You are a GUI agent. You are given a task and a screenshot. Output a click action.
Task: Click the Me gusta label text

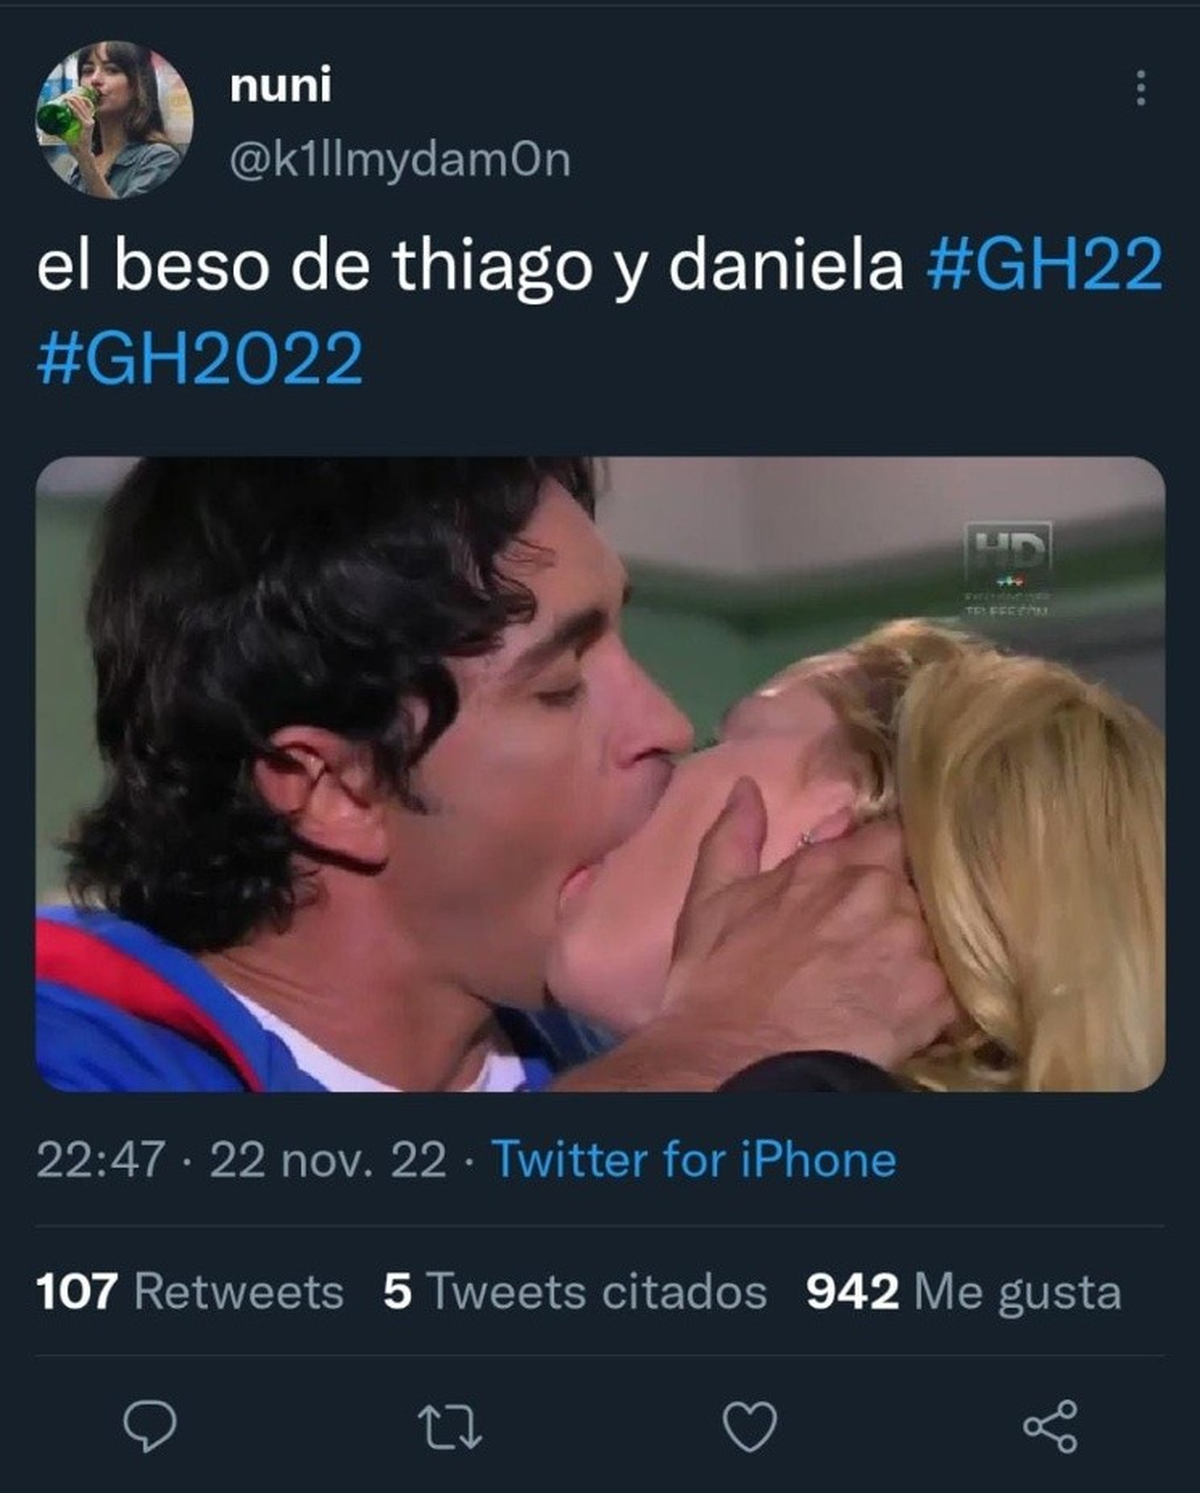coord(1018,1292)
